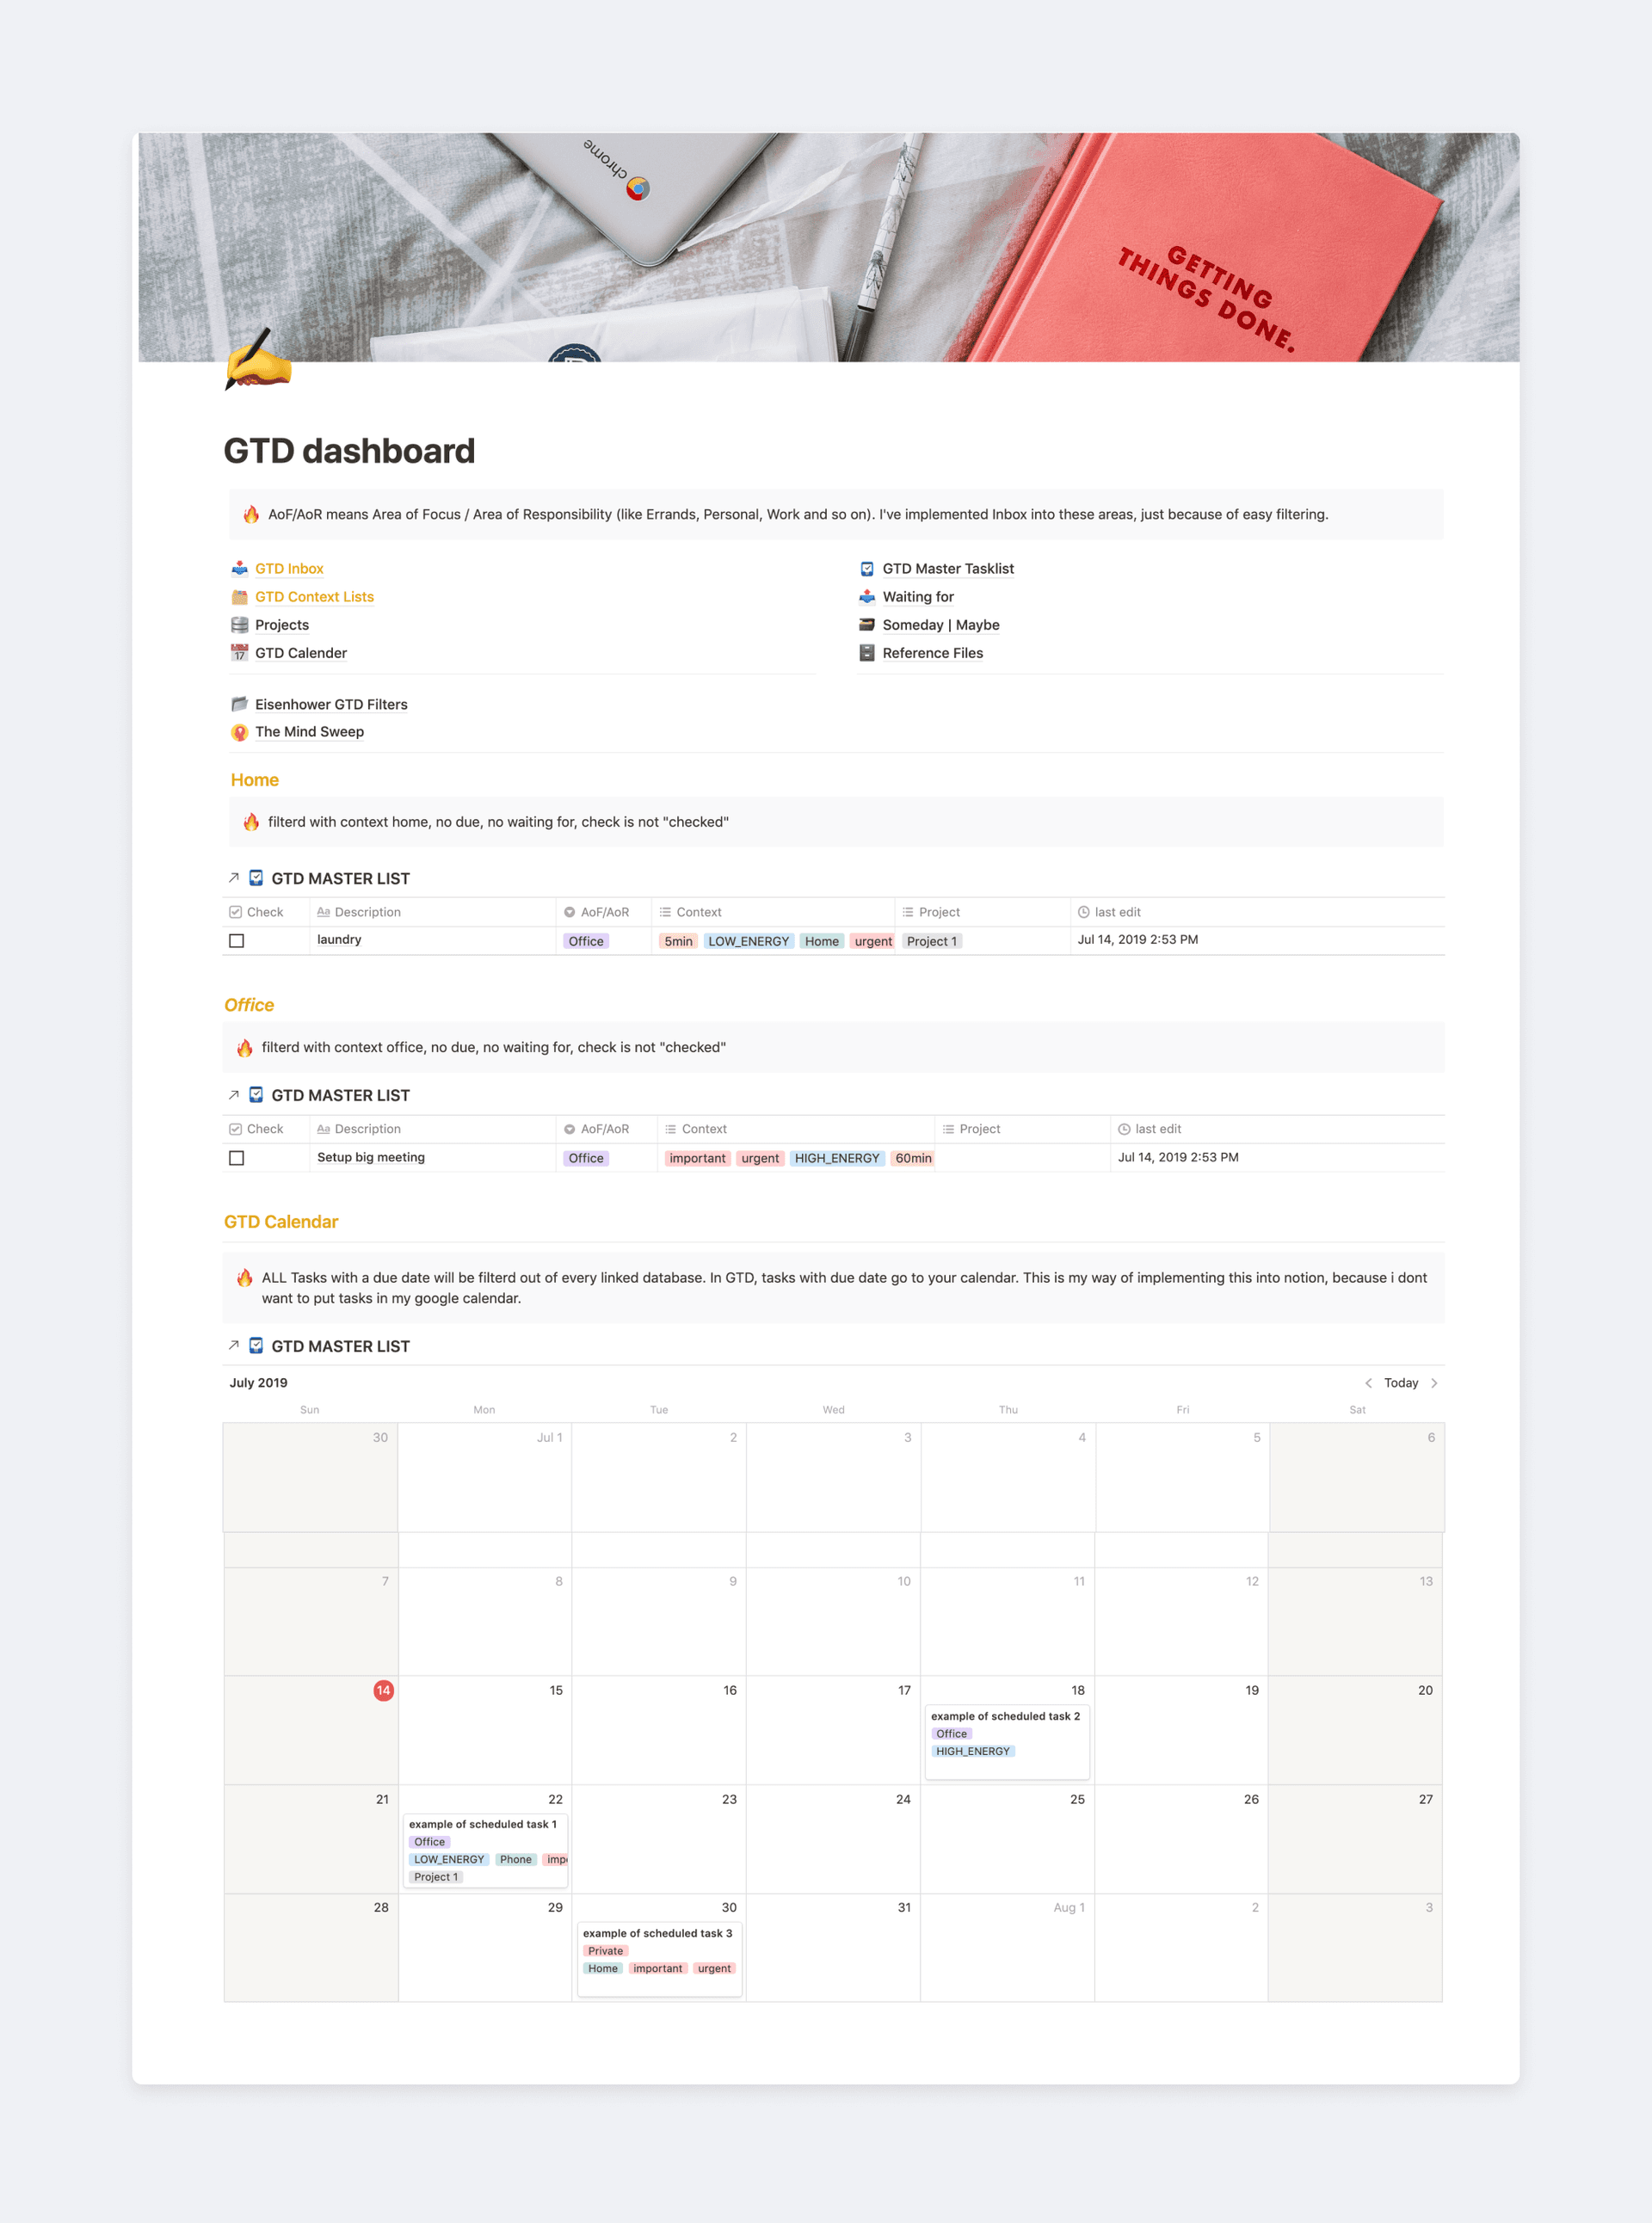Viewport: 1652px width, 2223px height.
Task: Open Eisenhower GTD Filters link
Action: coord(331,704)
